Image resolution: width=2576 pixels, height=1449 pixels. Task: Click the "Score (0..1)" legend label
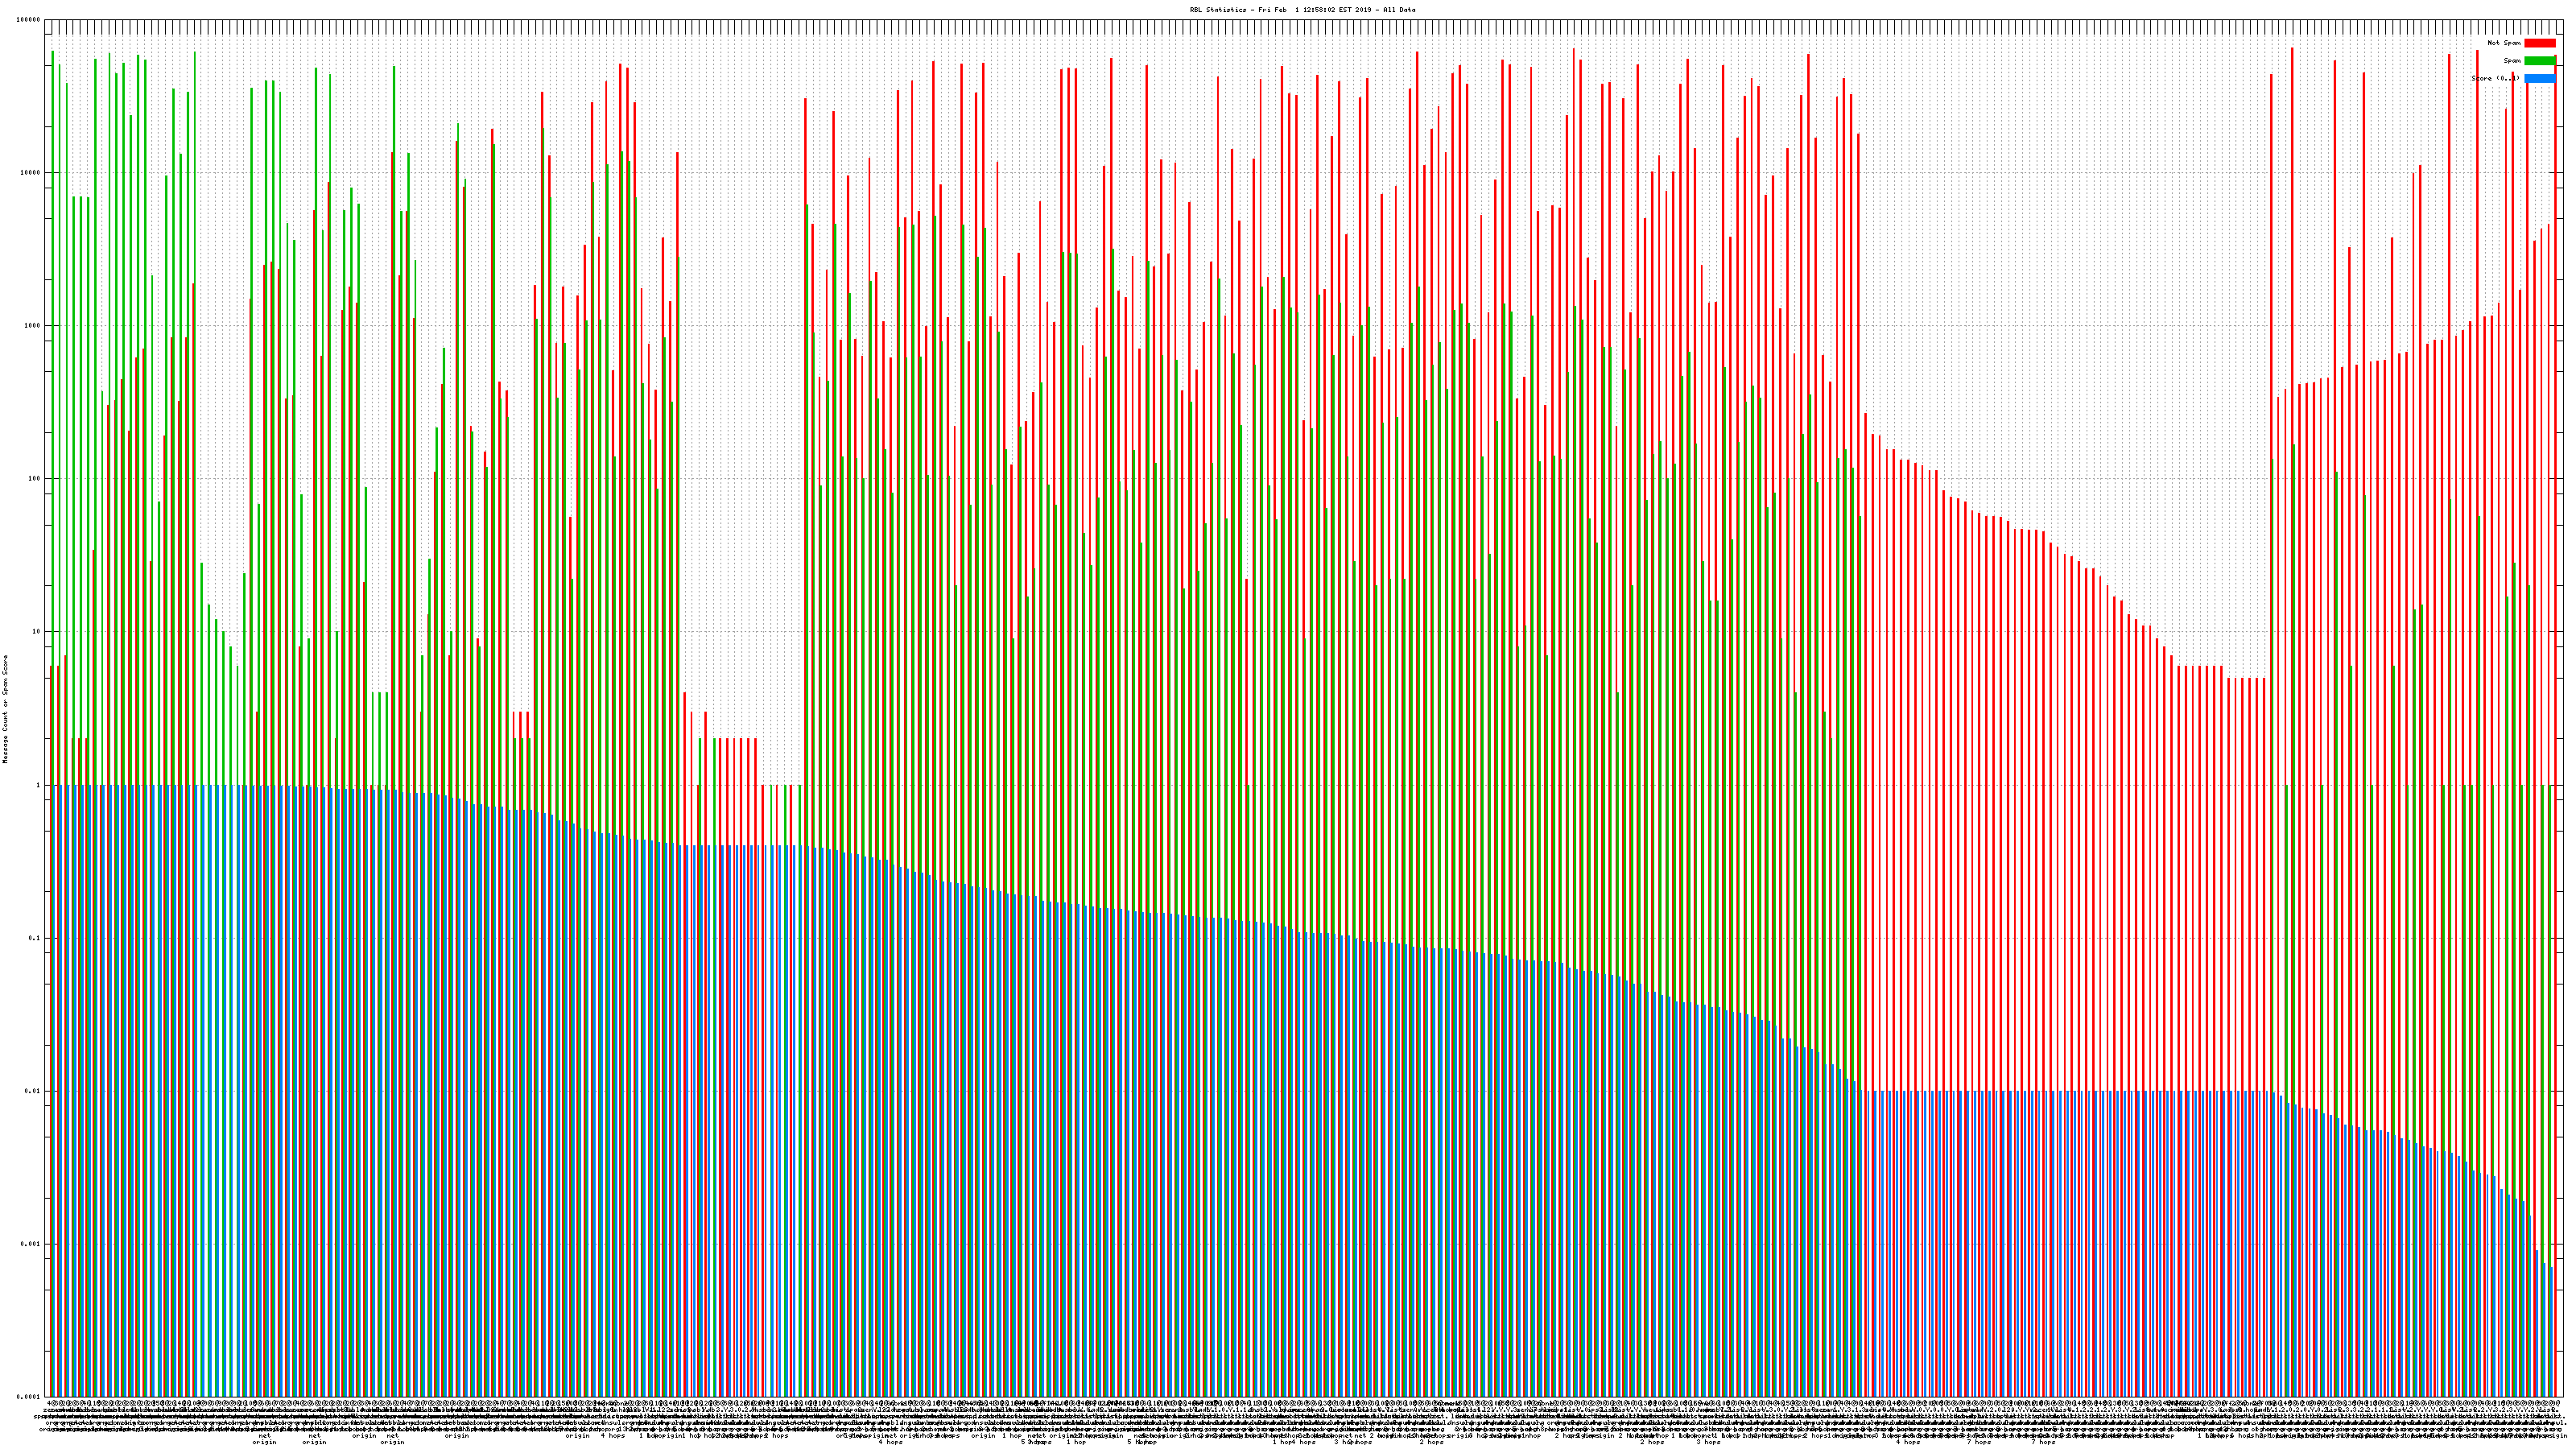click(x=2495, y=78)
